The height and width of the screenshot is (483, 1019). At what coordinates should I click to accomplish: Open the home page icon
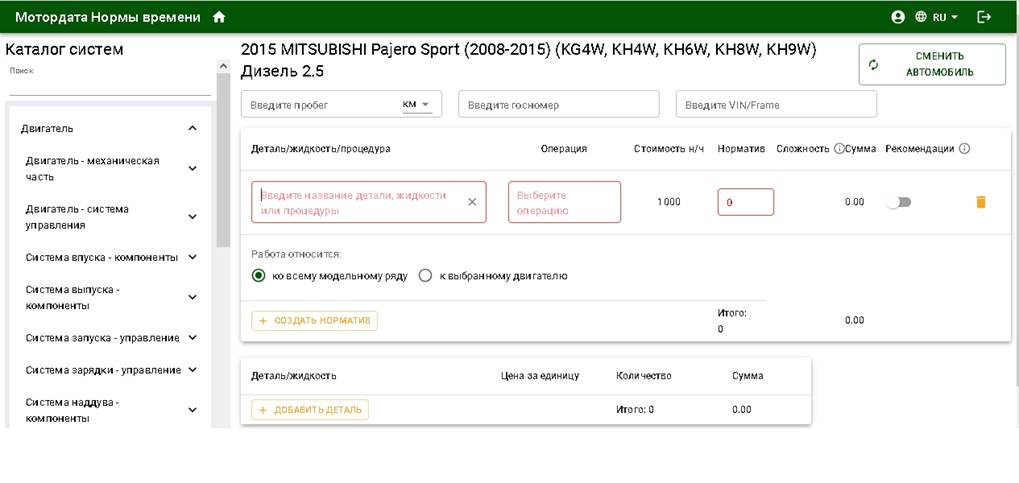[219, 18]
